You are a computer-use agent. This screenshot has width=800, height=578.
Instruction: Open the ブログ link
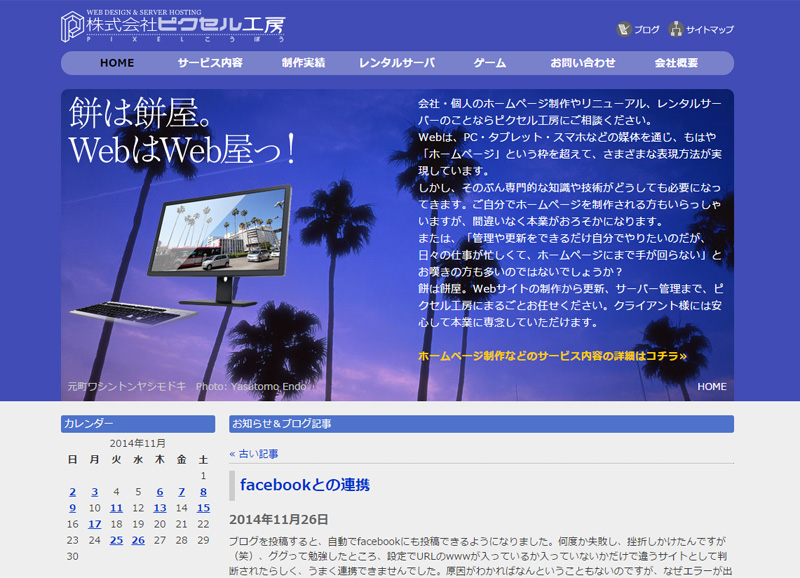tap(647, 30)
